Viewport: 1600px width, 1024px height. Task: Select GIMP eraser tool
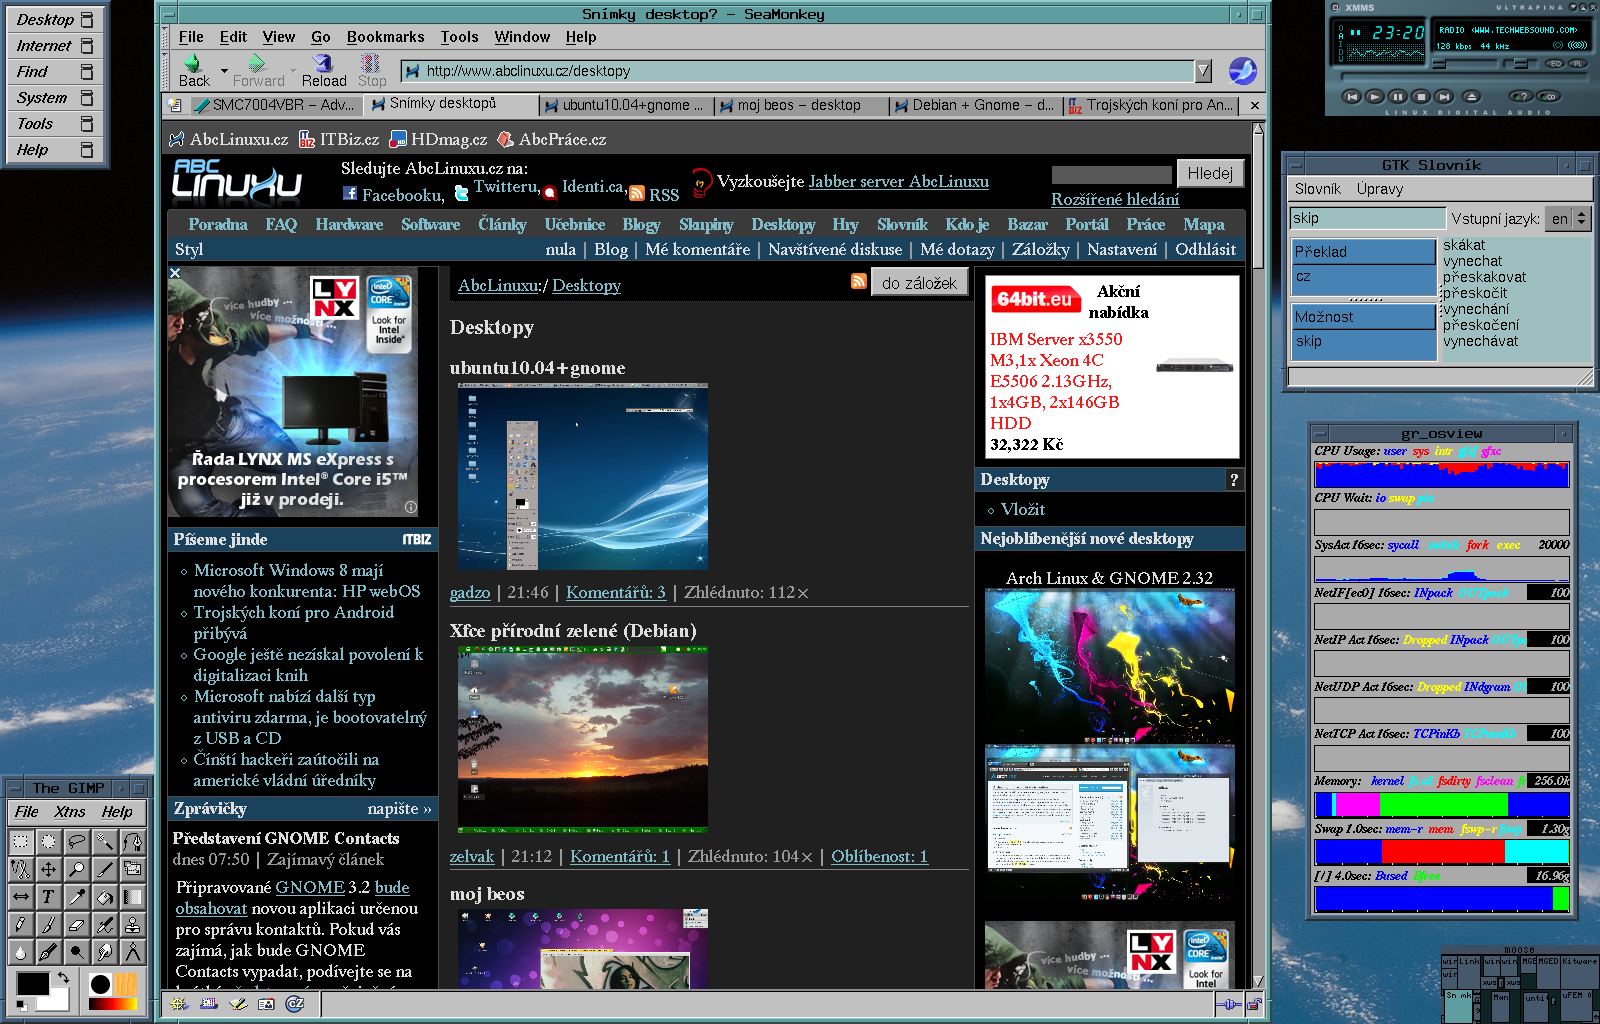tap(77, 924)
